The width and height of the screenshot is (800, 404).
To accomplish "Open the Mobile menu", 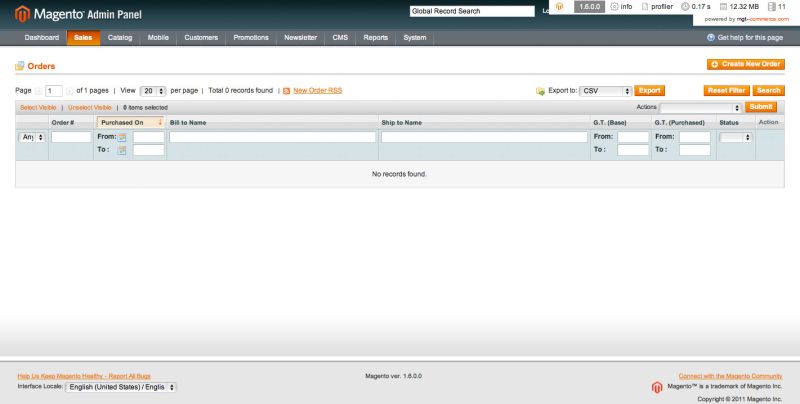I will coord(158,37).
